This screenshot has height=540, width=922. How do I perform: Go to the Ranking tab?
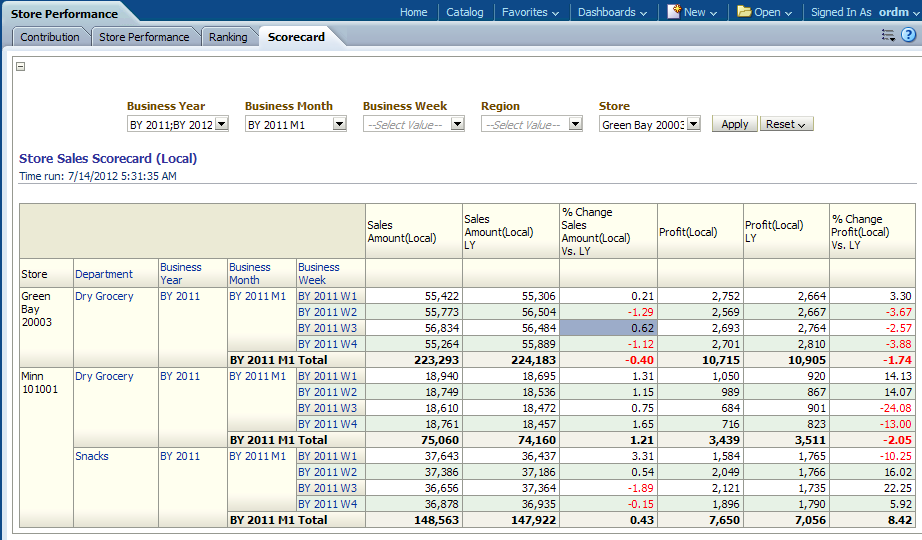(x=228, y=37)
